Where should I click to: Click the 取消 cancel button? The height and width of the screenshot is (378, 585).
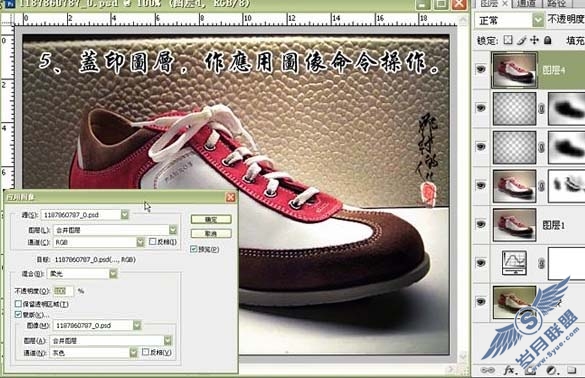(x=211, y=234)
